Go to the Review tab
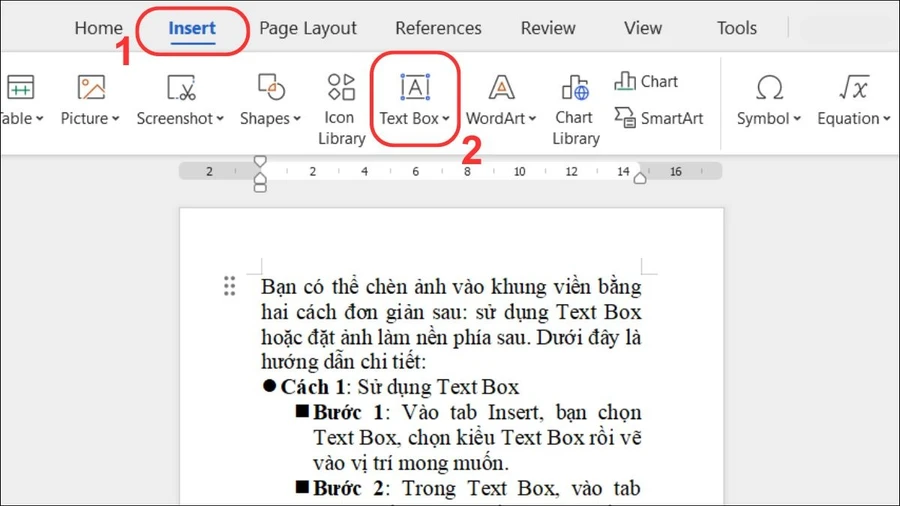The image size is (900, 506). tap(548, 28)
